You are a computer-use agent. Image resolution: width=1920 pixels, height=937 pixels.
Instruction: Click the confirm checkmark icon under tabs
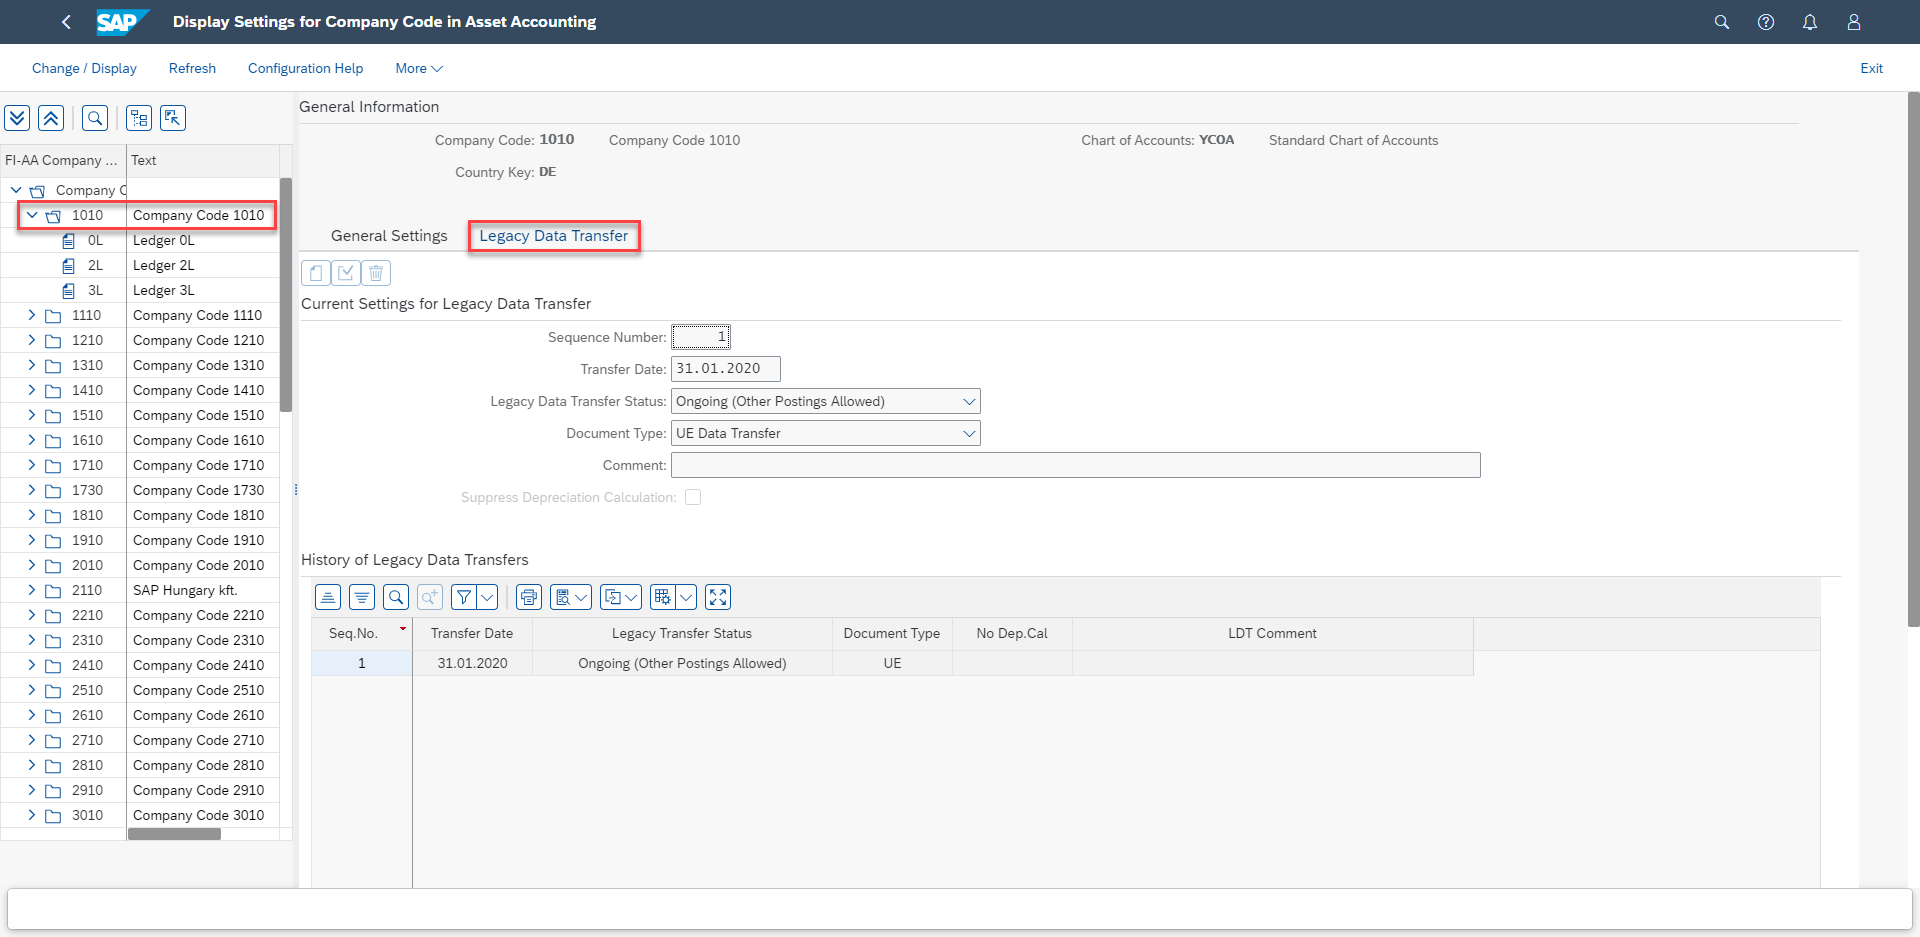pyautogui.click(x=346, y=273)
